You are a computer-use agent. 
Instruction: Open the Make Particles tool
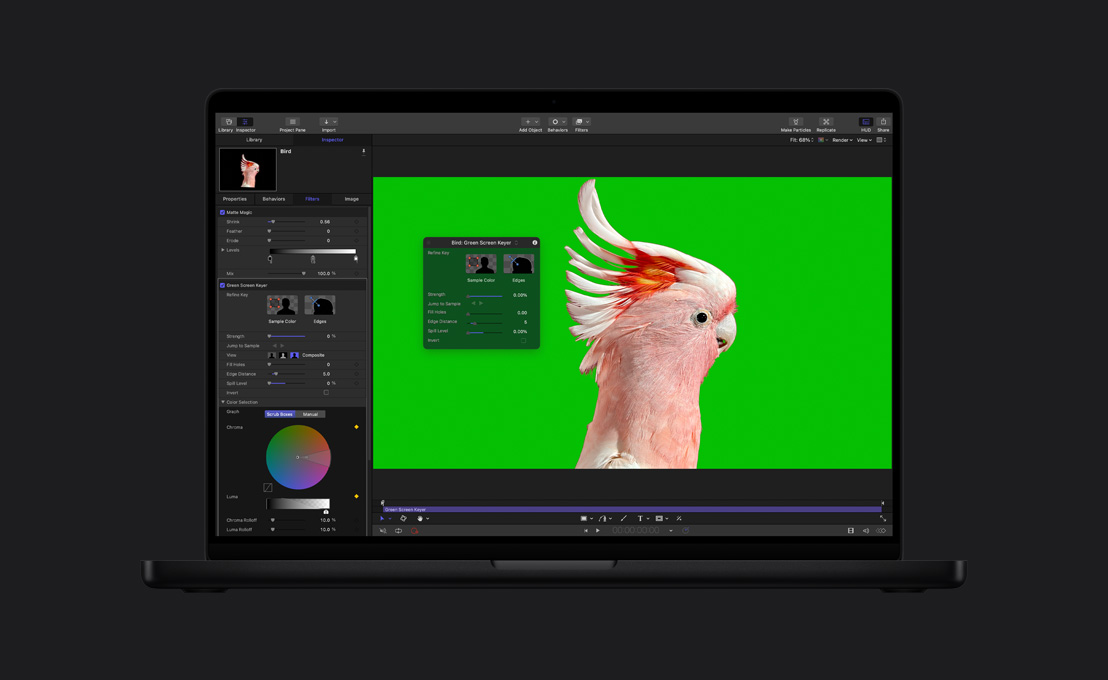tap(796, 122)
